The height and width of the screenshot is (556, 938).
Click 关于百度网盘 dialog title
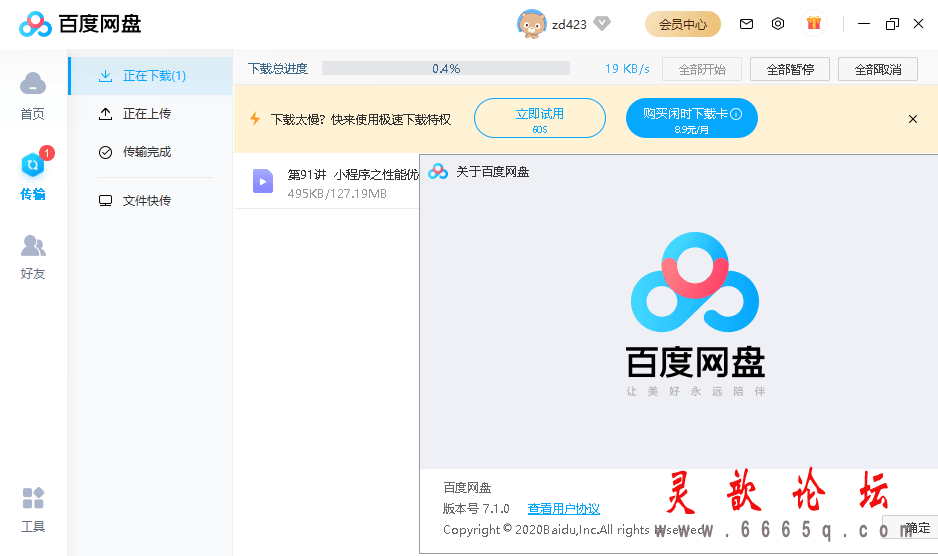tap(492, 172)
